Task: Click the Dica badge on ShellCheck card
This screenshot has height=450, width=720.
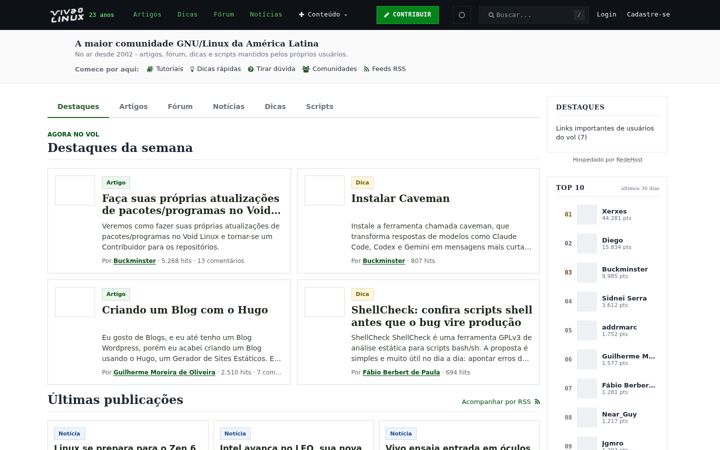Action: pyautogui.click(x=362, y=294)
